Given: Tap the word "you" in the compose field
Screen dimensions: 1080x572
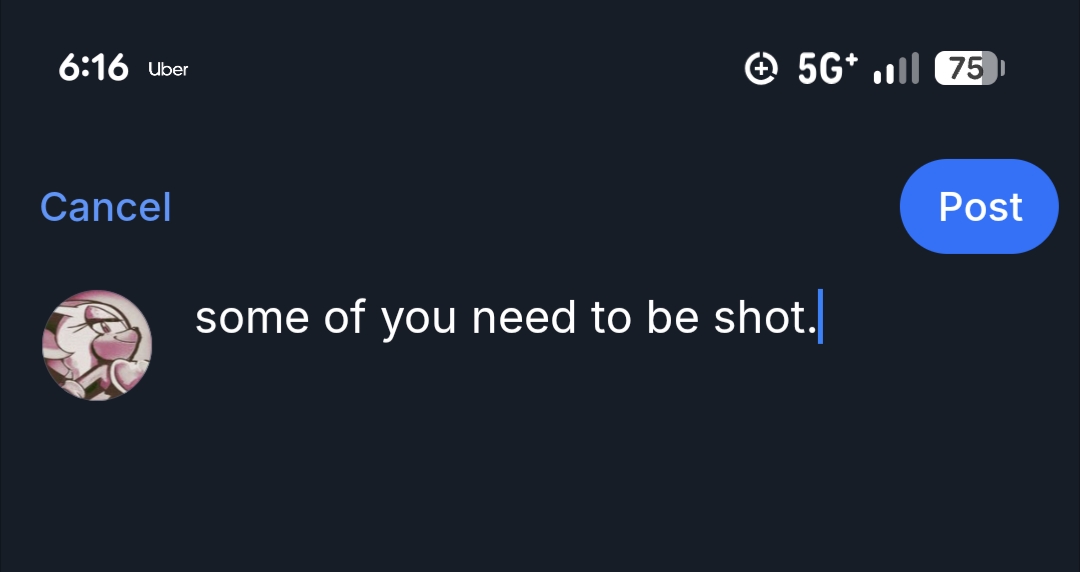Looking at the screenshot, I should pyautogui.click(x=418, y=320).
